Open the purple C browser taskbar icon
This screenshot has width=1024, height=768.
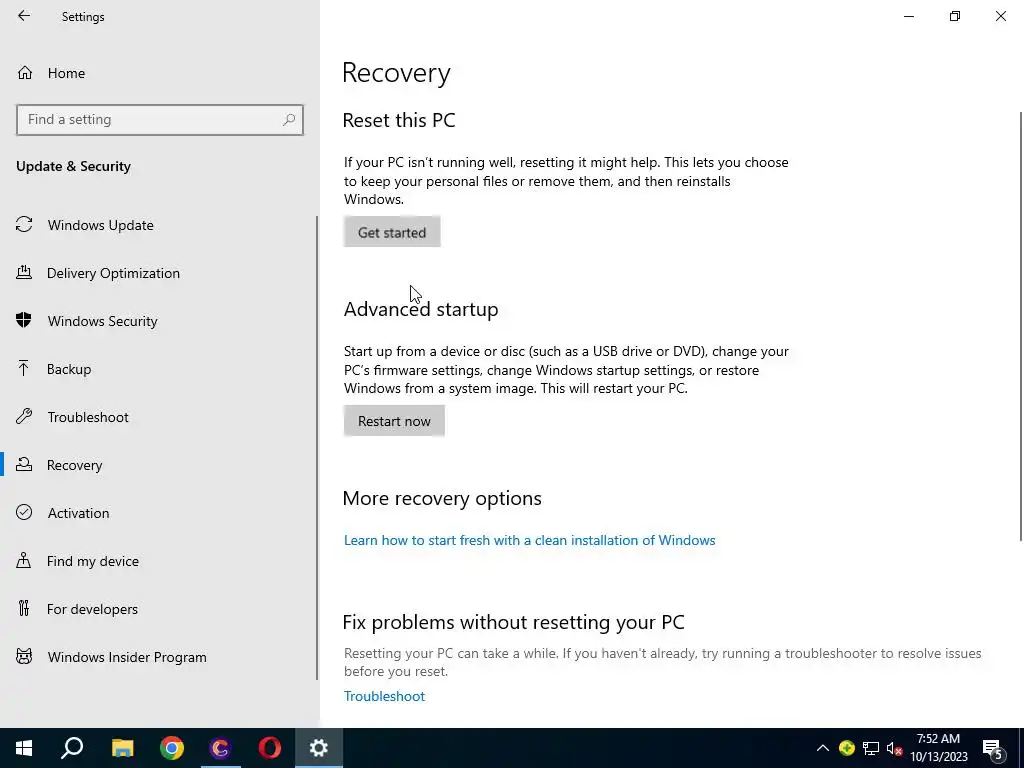(221, 748)
